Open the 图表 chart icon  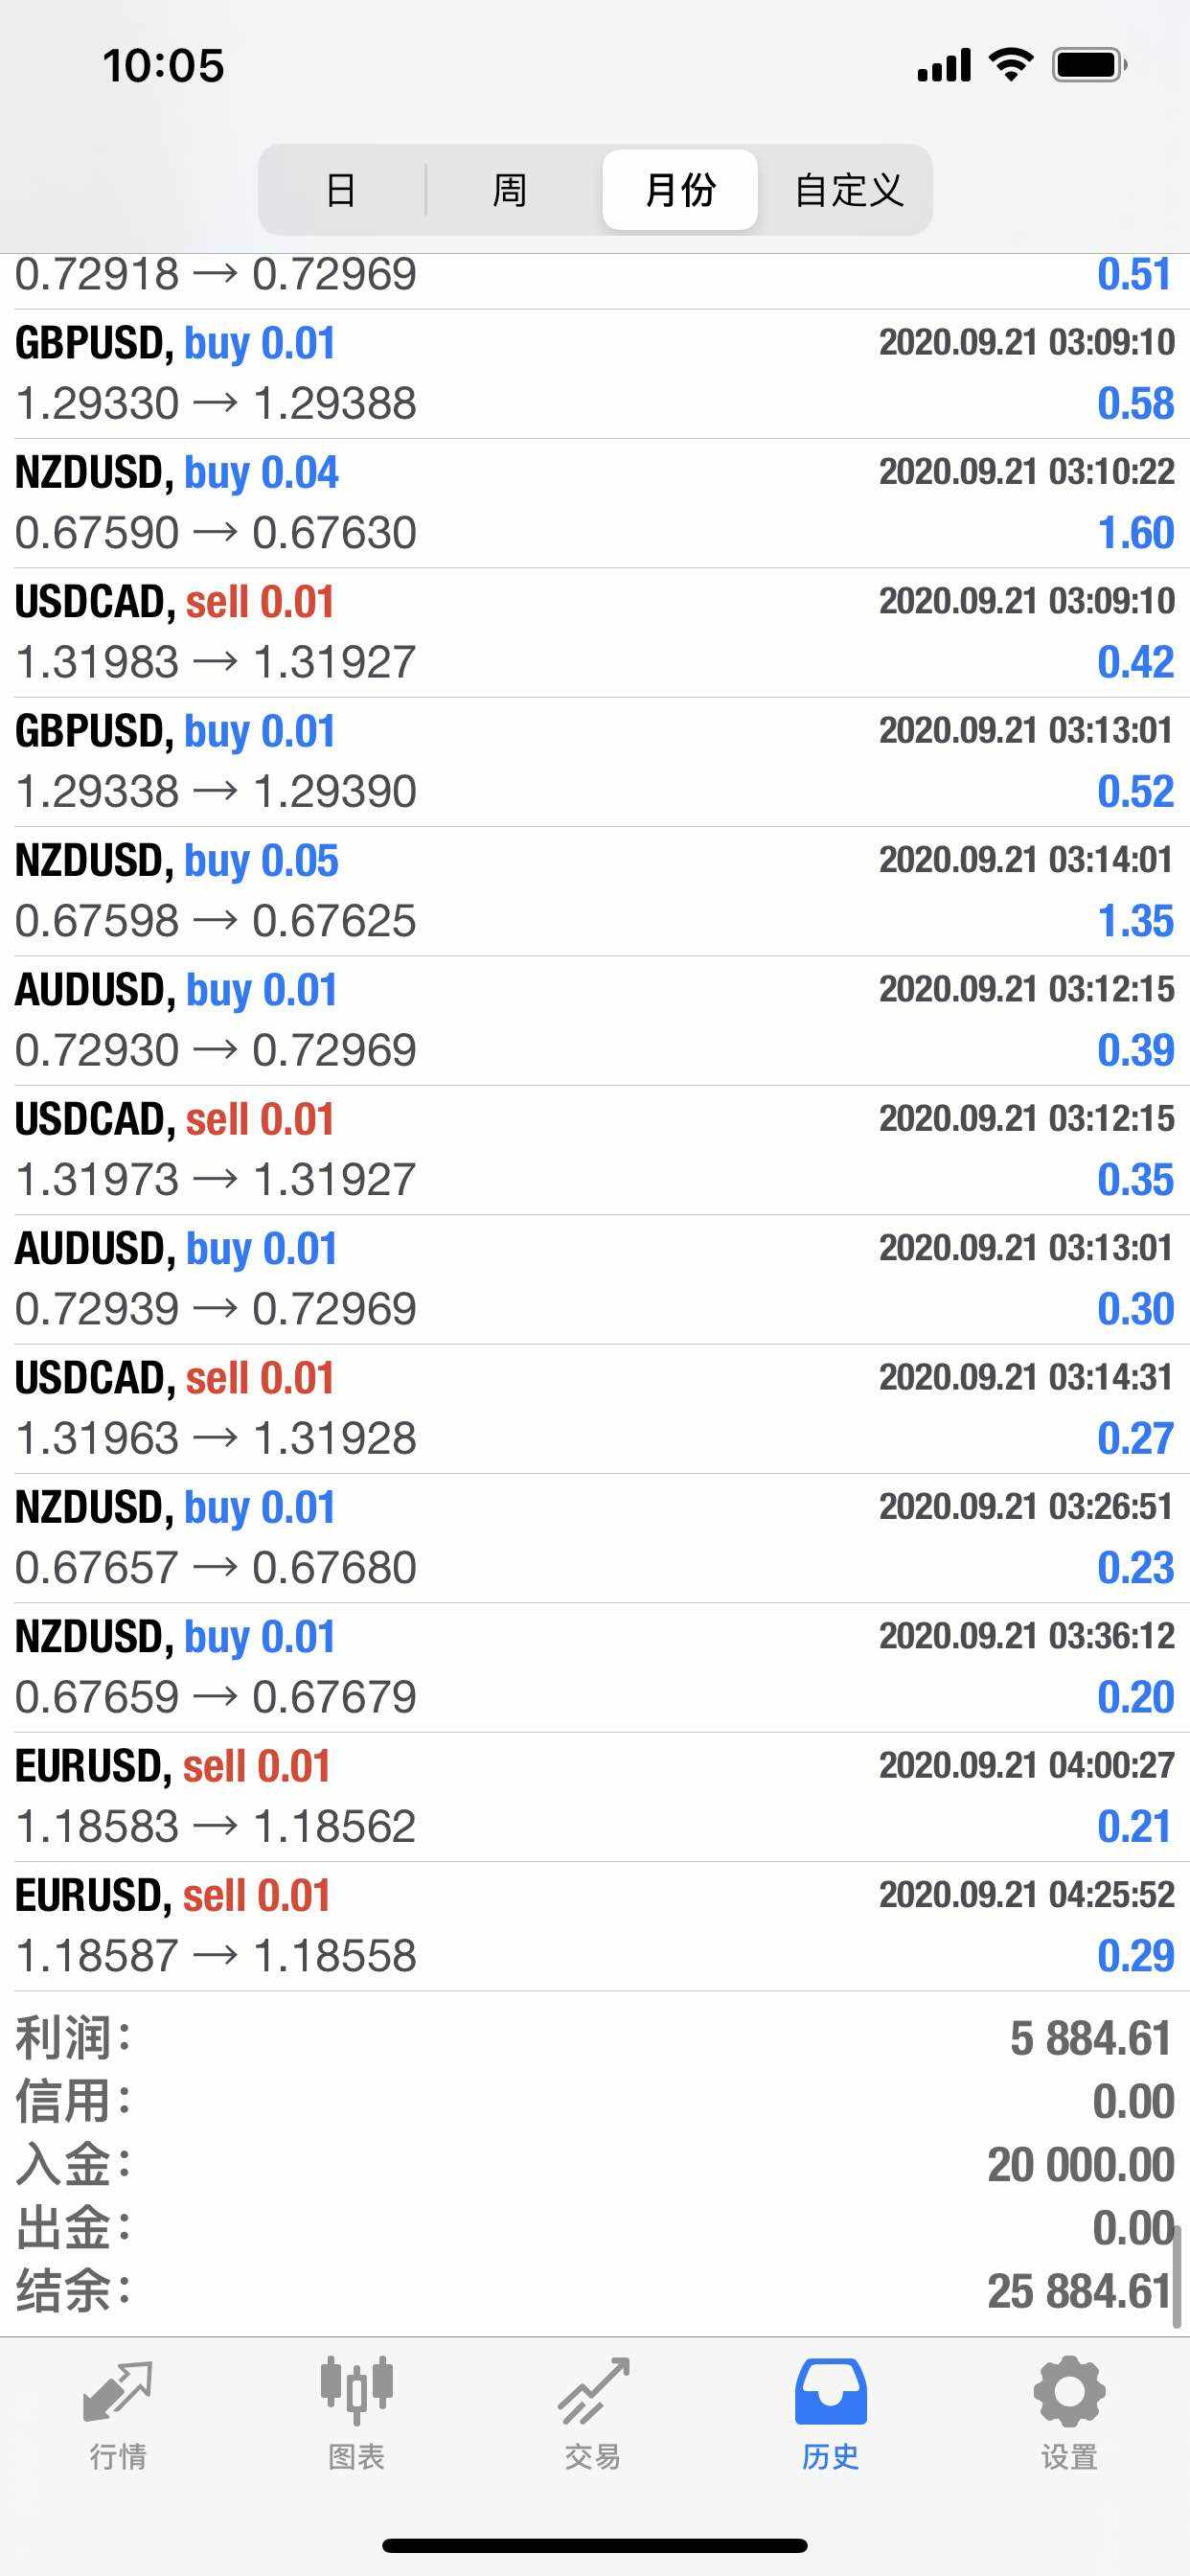pos(356,2394)
